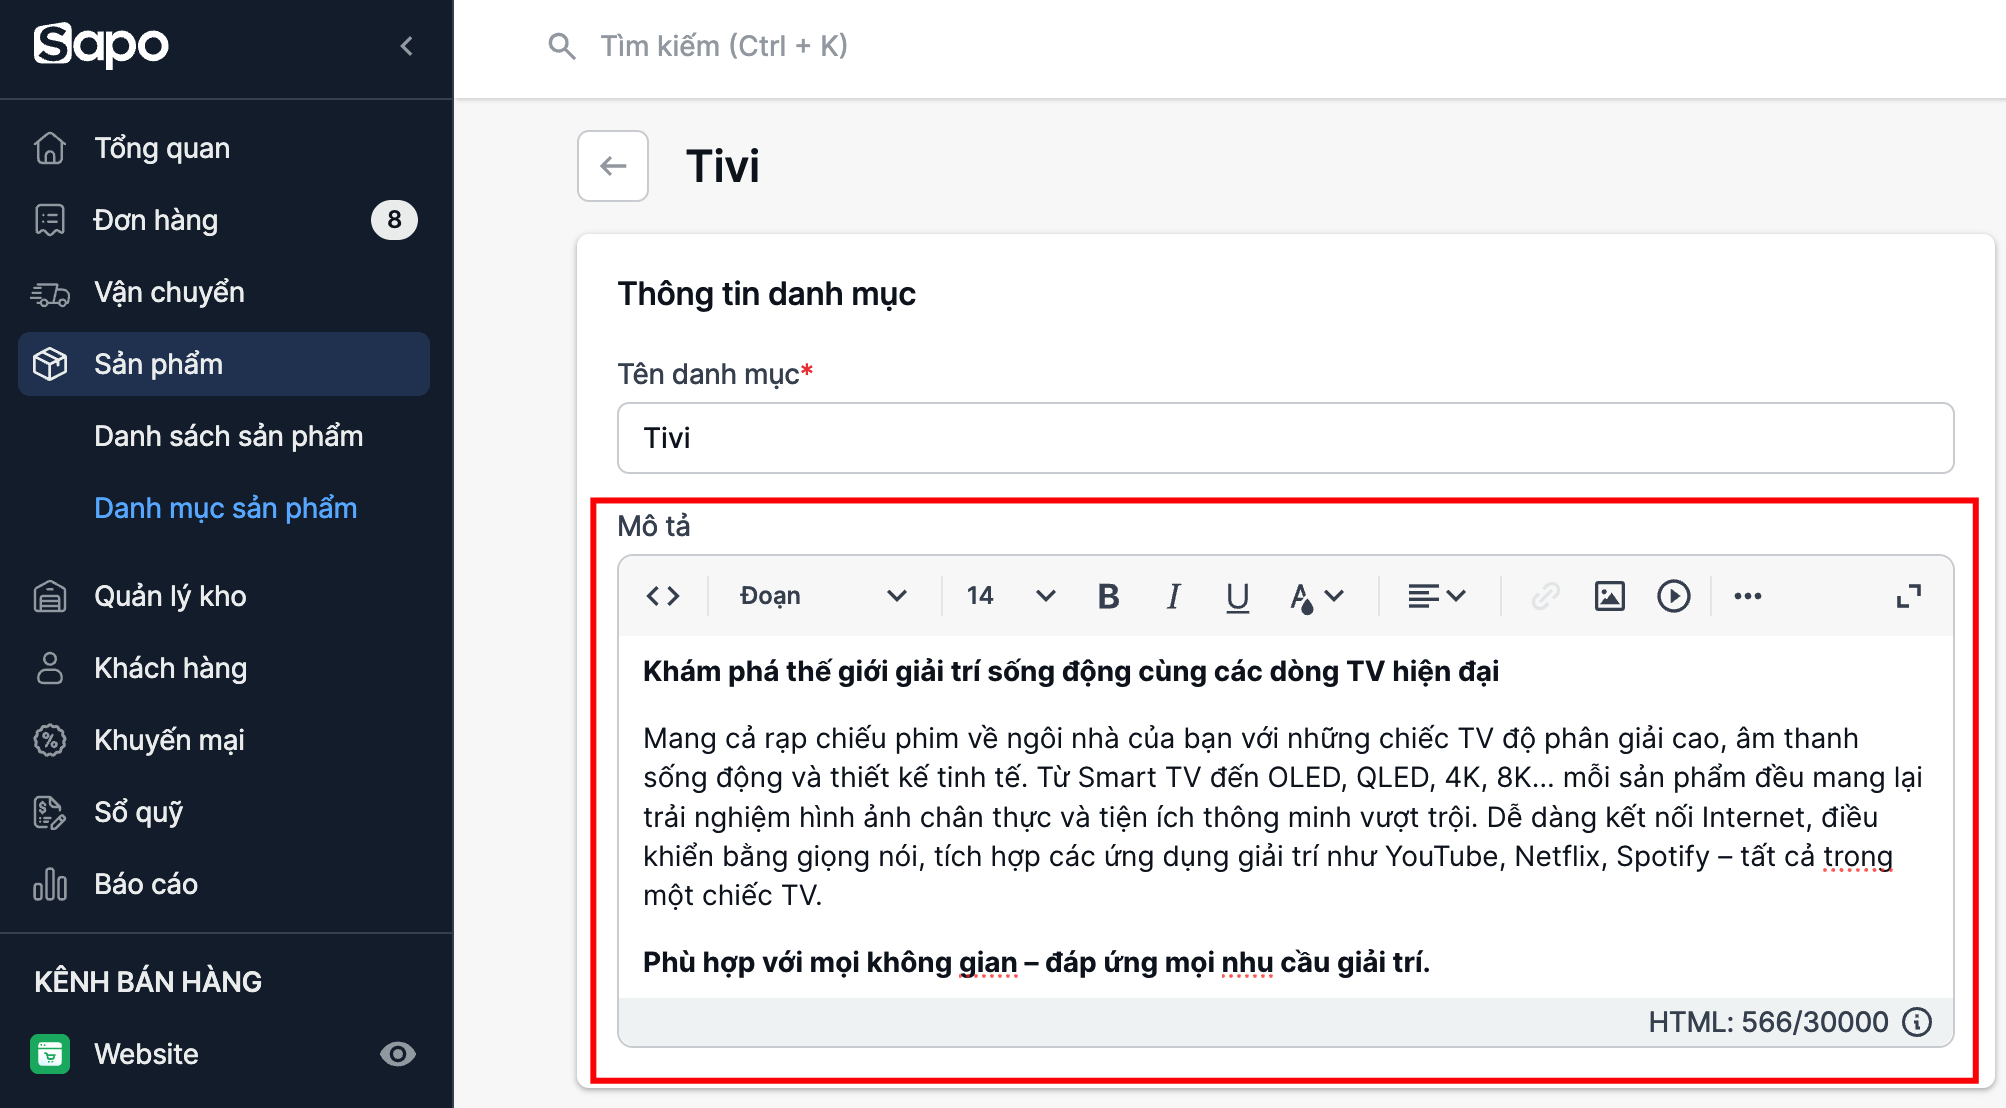Go to Quản lý kho menu
2006x1108 pixels.
point(170,596)
